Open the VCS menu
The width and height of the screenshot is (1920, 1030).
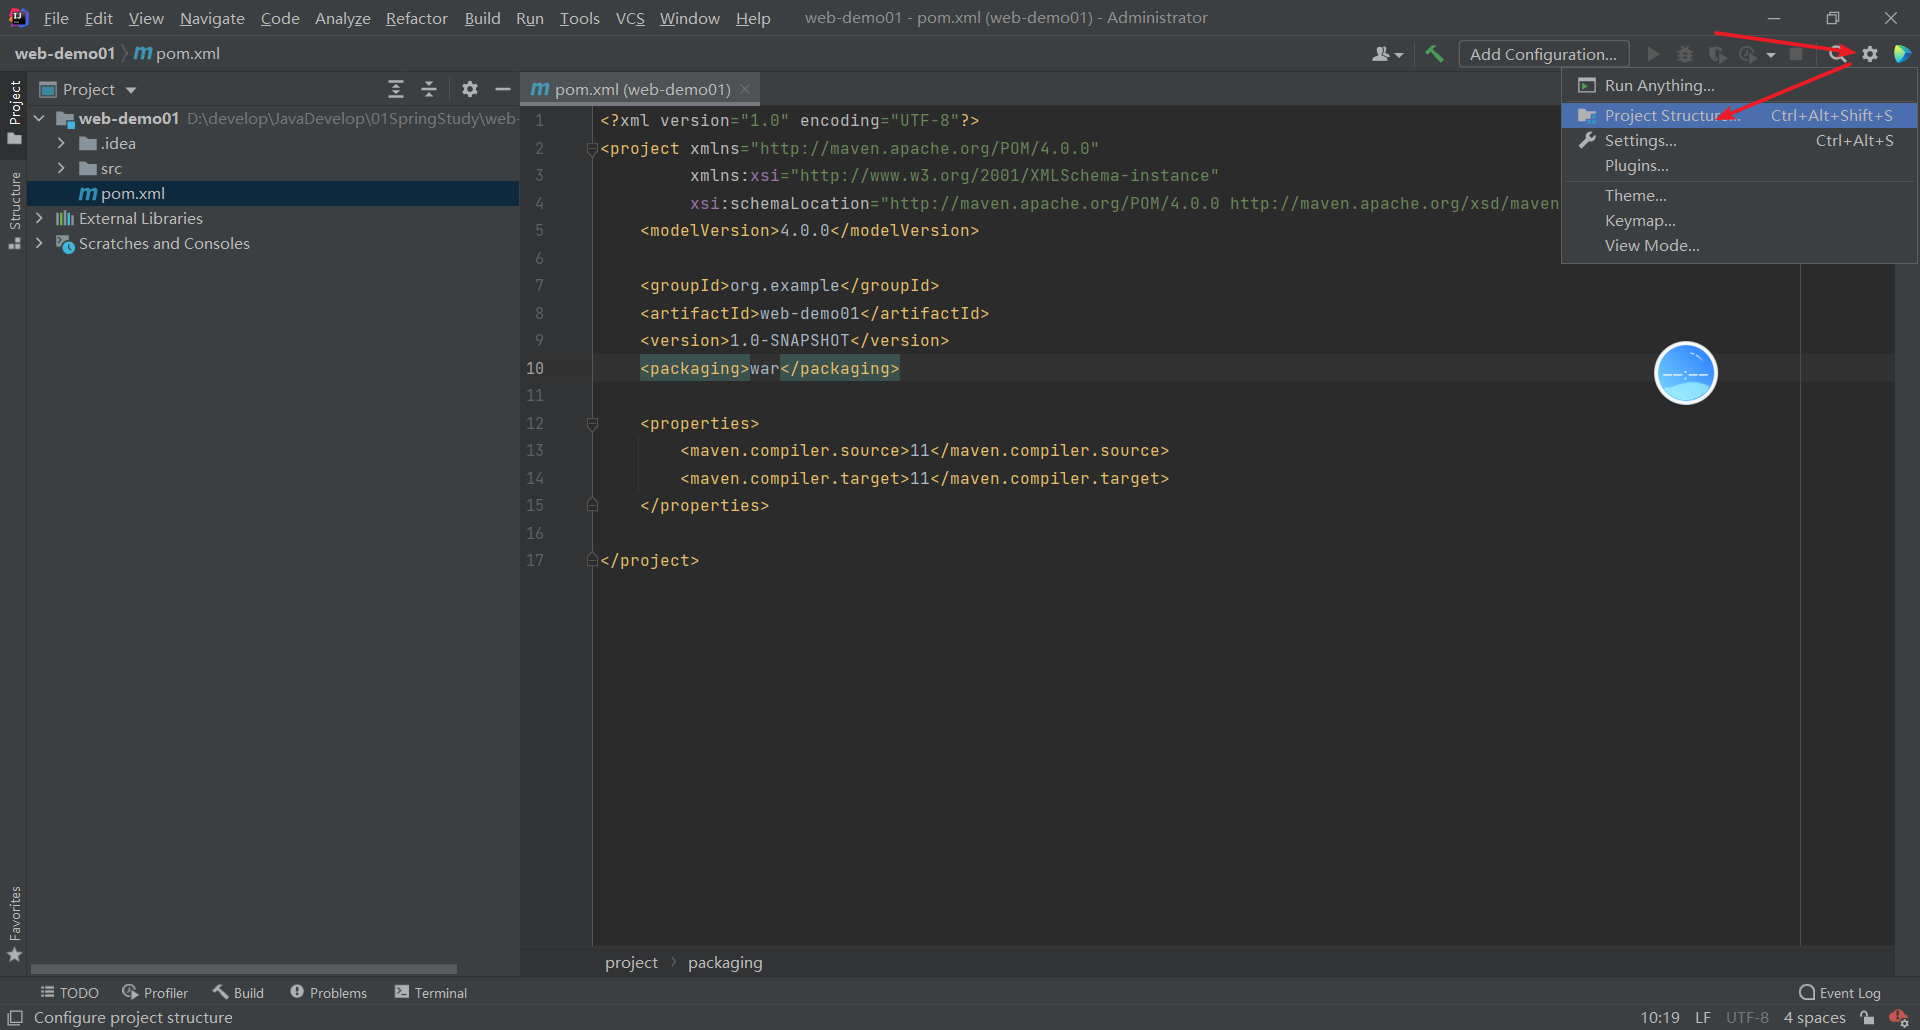click(x=630, y=18)
